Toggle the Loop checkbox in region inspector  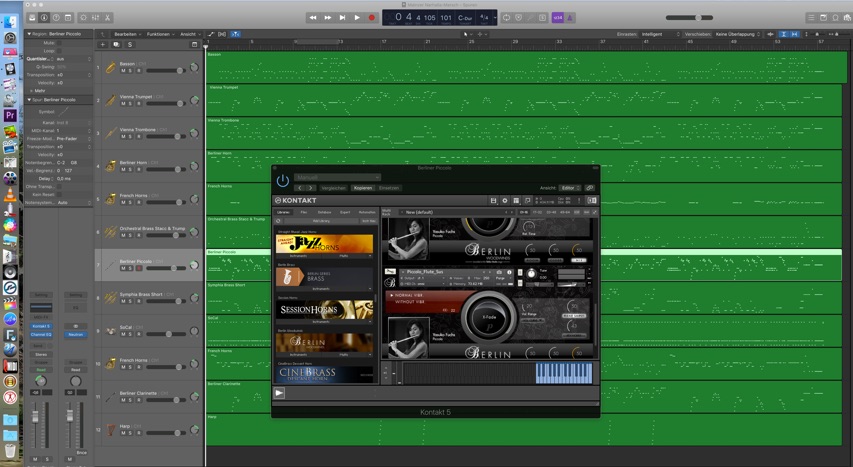(60, 51)
